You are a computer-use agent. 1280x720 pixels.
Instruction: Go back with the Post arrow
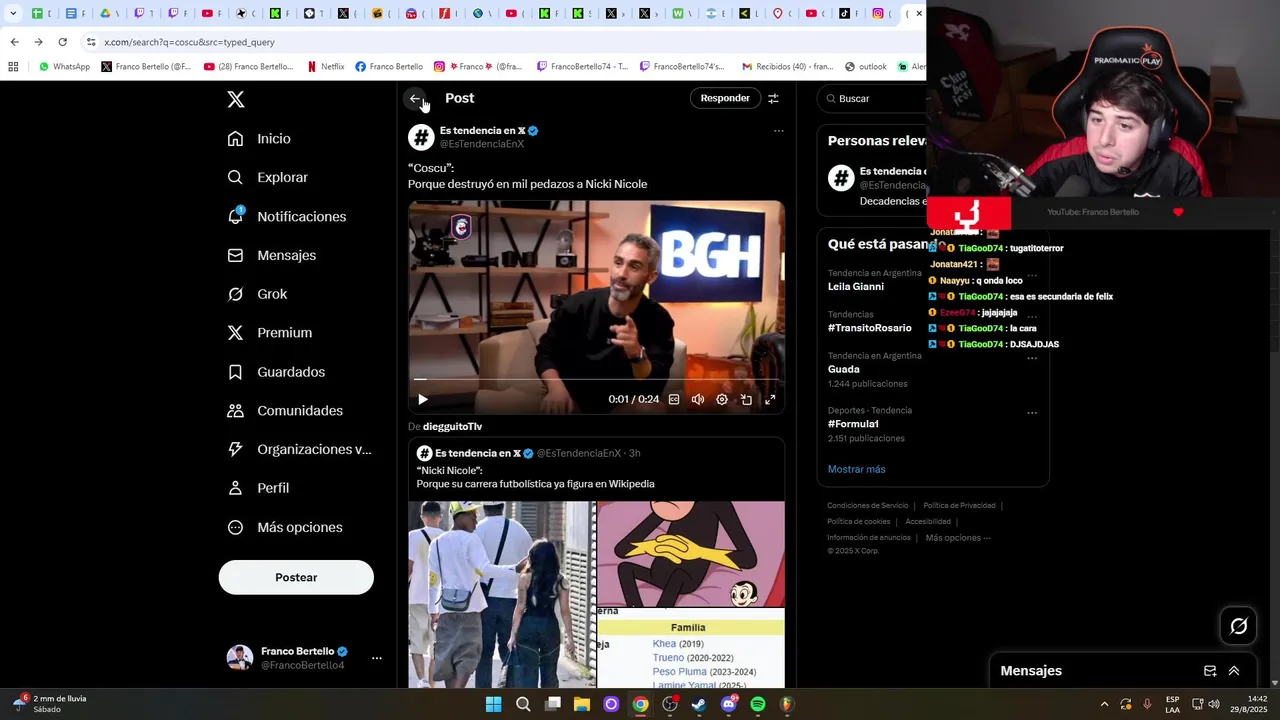pyautogui.click(x=416, y=98)
